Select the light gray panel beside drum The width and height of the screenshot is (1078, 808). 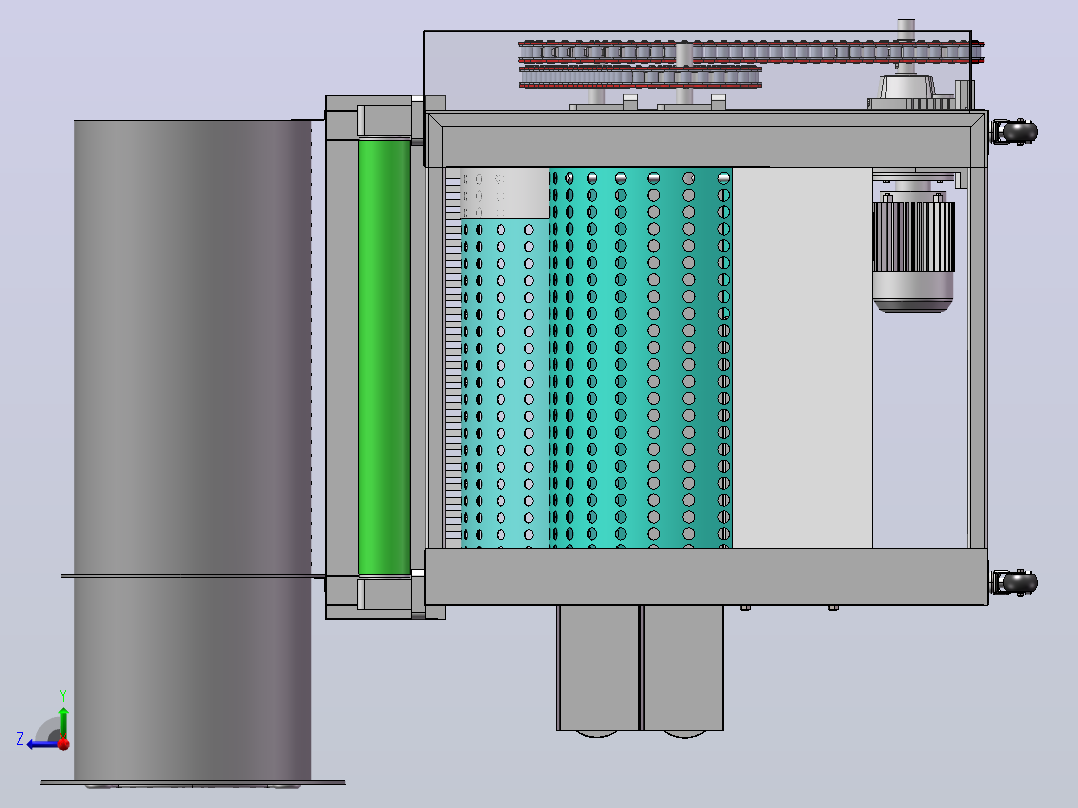click(x=802, y=358)
